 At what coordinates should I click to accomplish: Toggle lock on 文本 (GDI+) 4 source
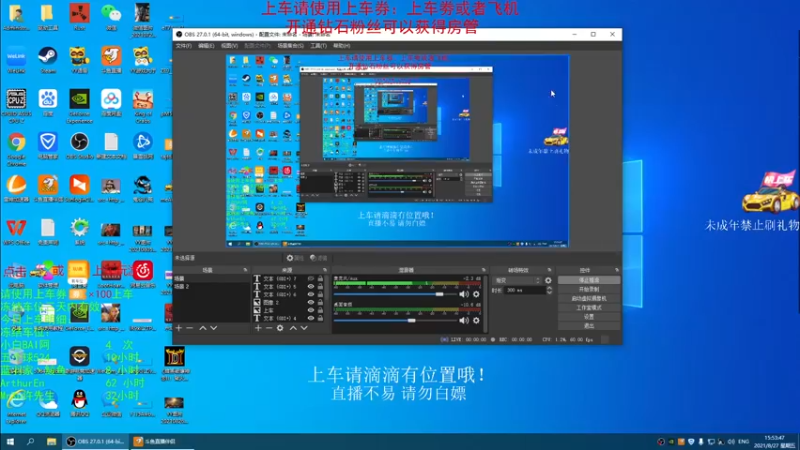coord(320,318)
